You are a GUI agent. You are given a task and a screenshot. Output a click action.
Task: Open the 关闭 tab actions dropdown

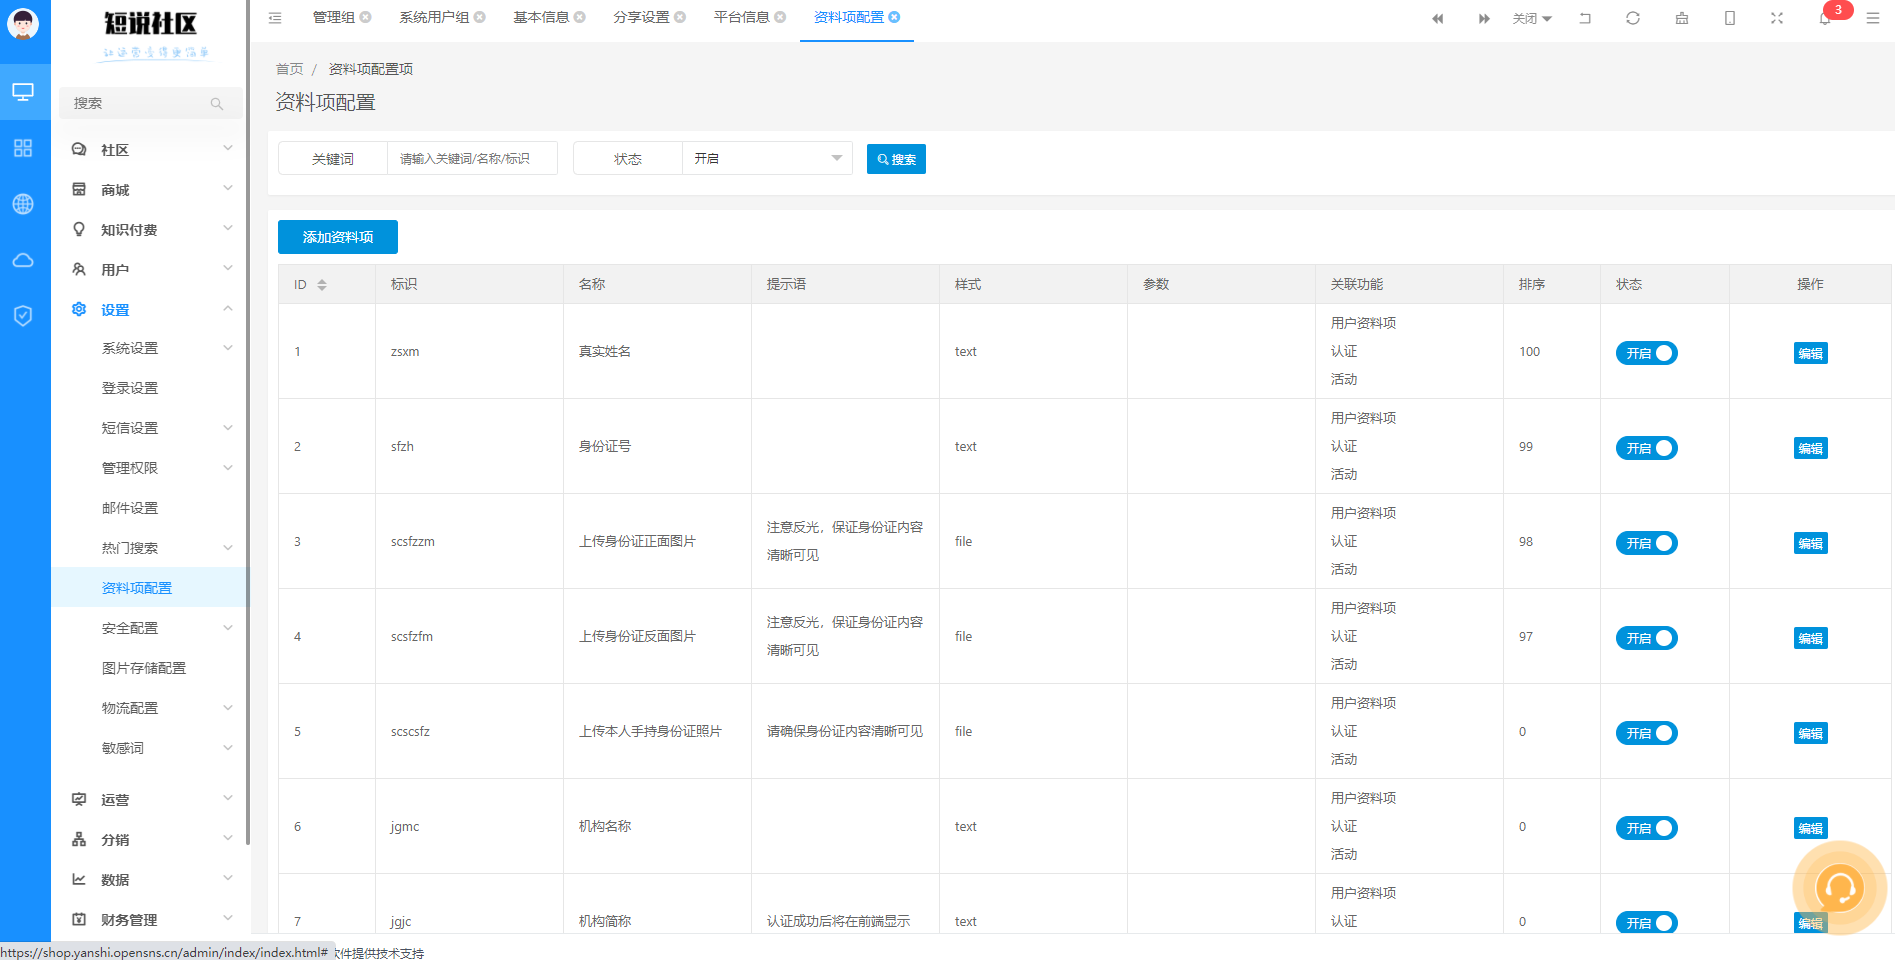pyautogui.click(x=1532, y=18)
